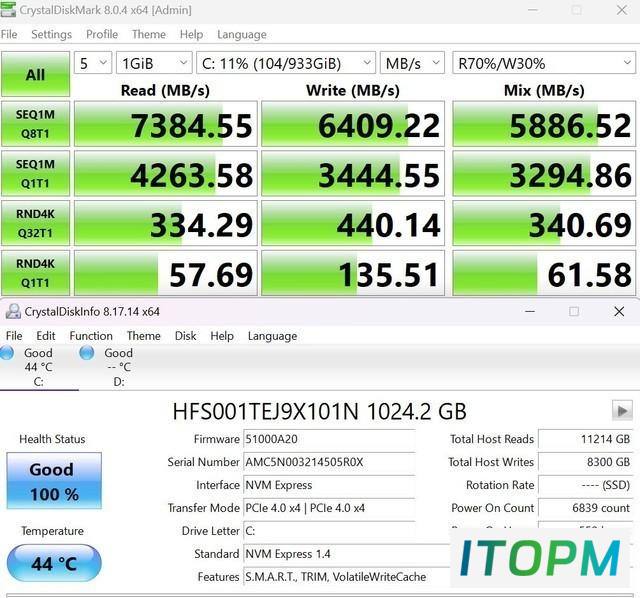
Task: Open CrystalDiskInfo Edit menu
Action: [46, 336]
